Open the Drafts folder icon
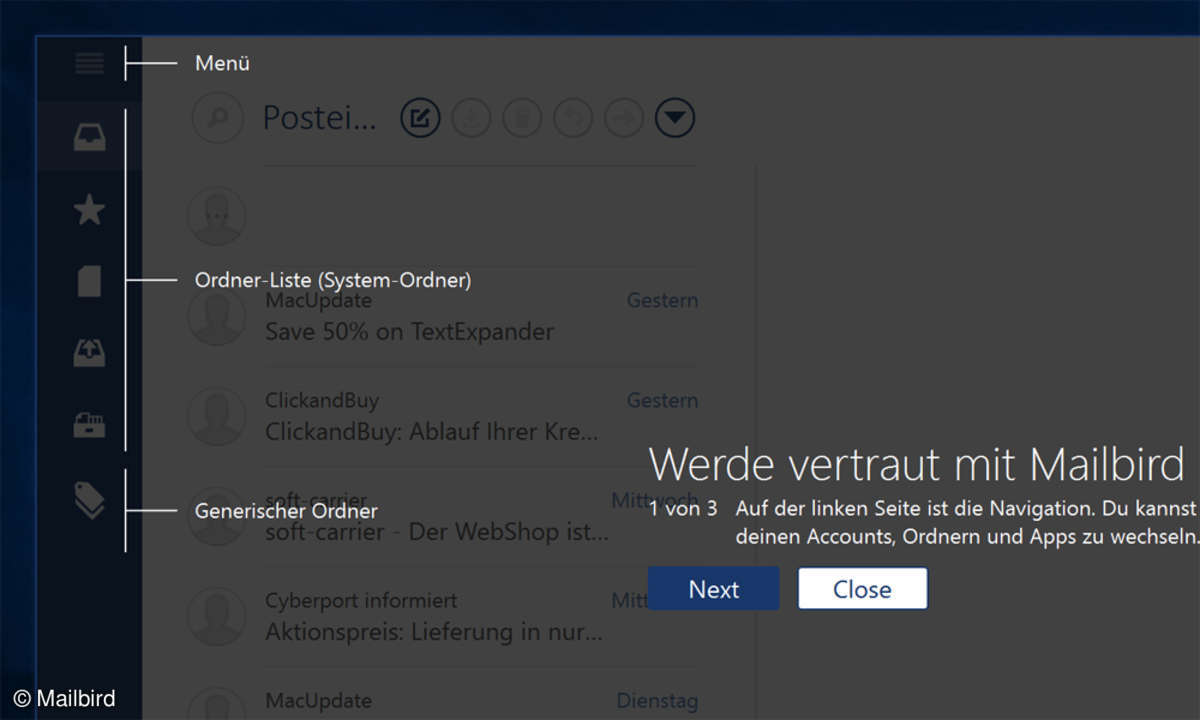1200x720 pixels. (x=89, y=282)
